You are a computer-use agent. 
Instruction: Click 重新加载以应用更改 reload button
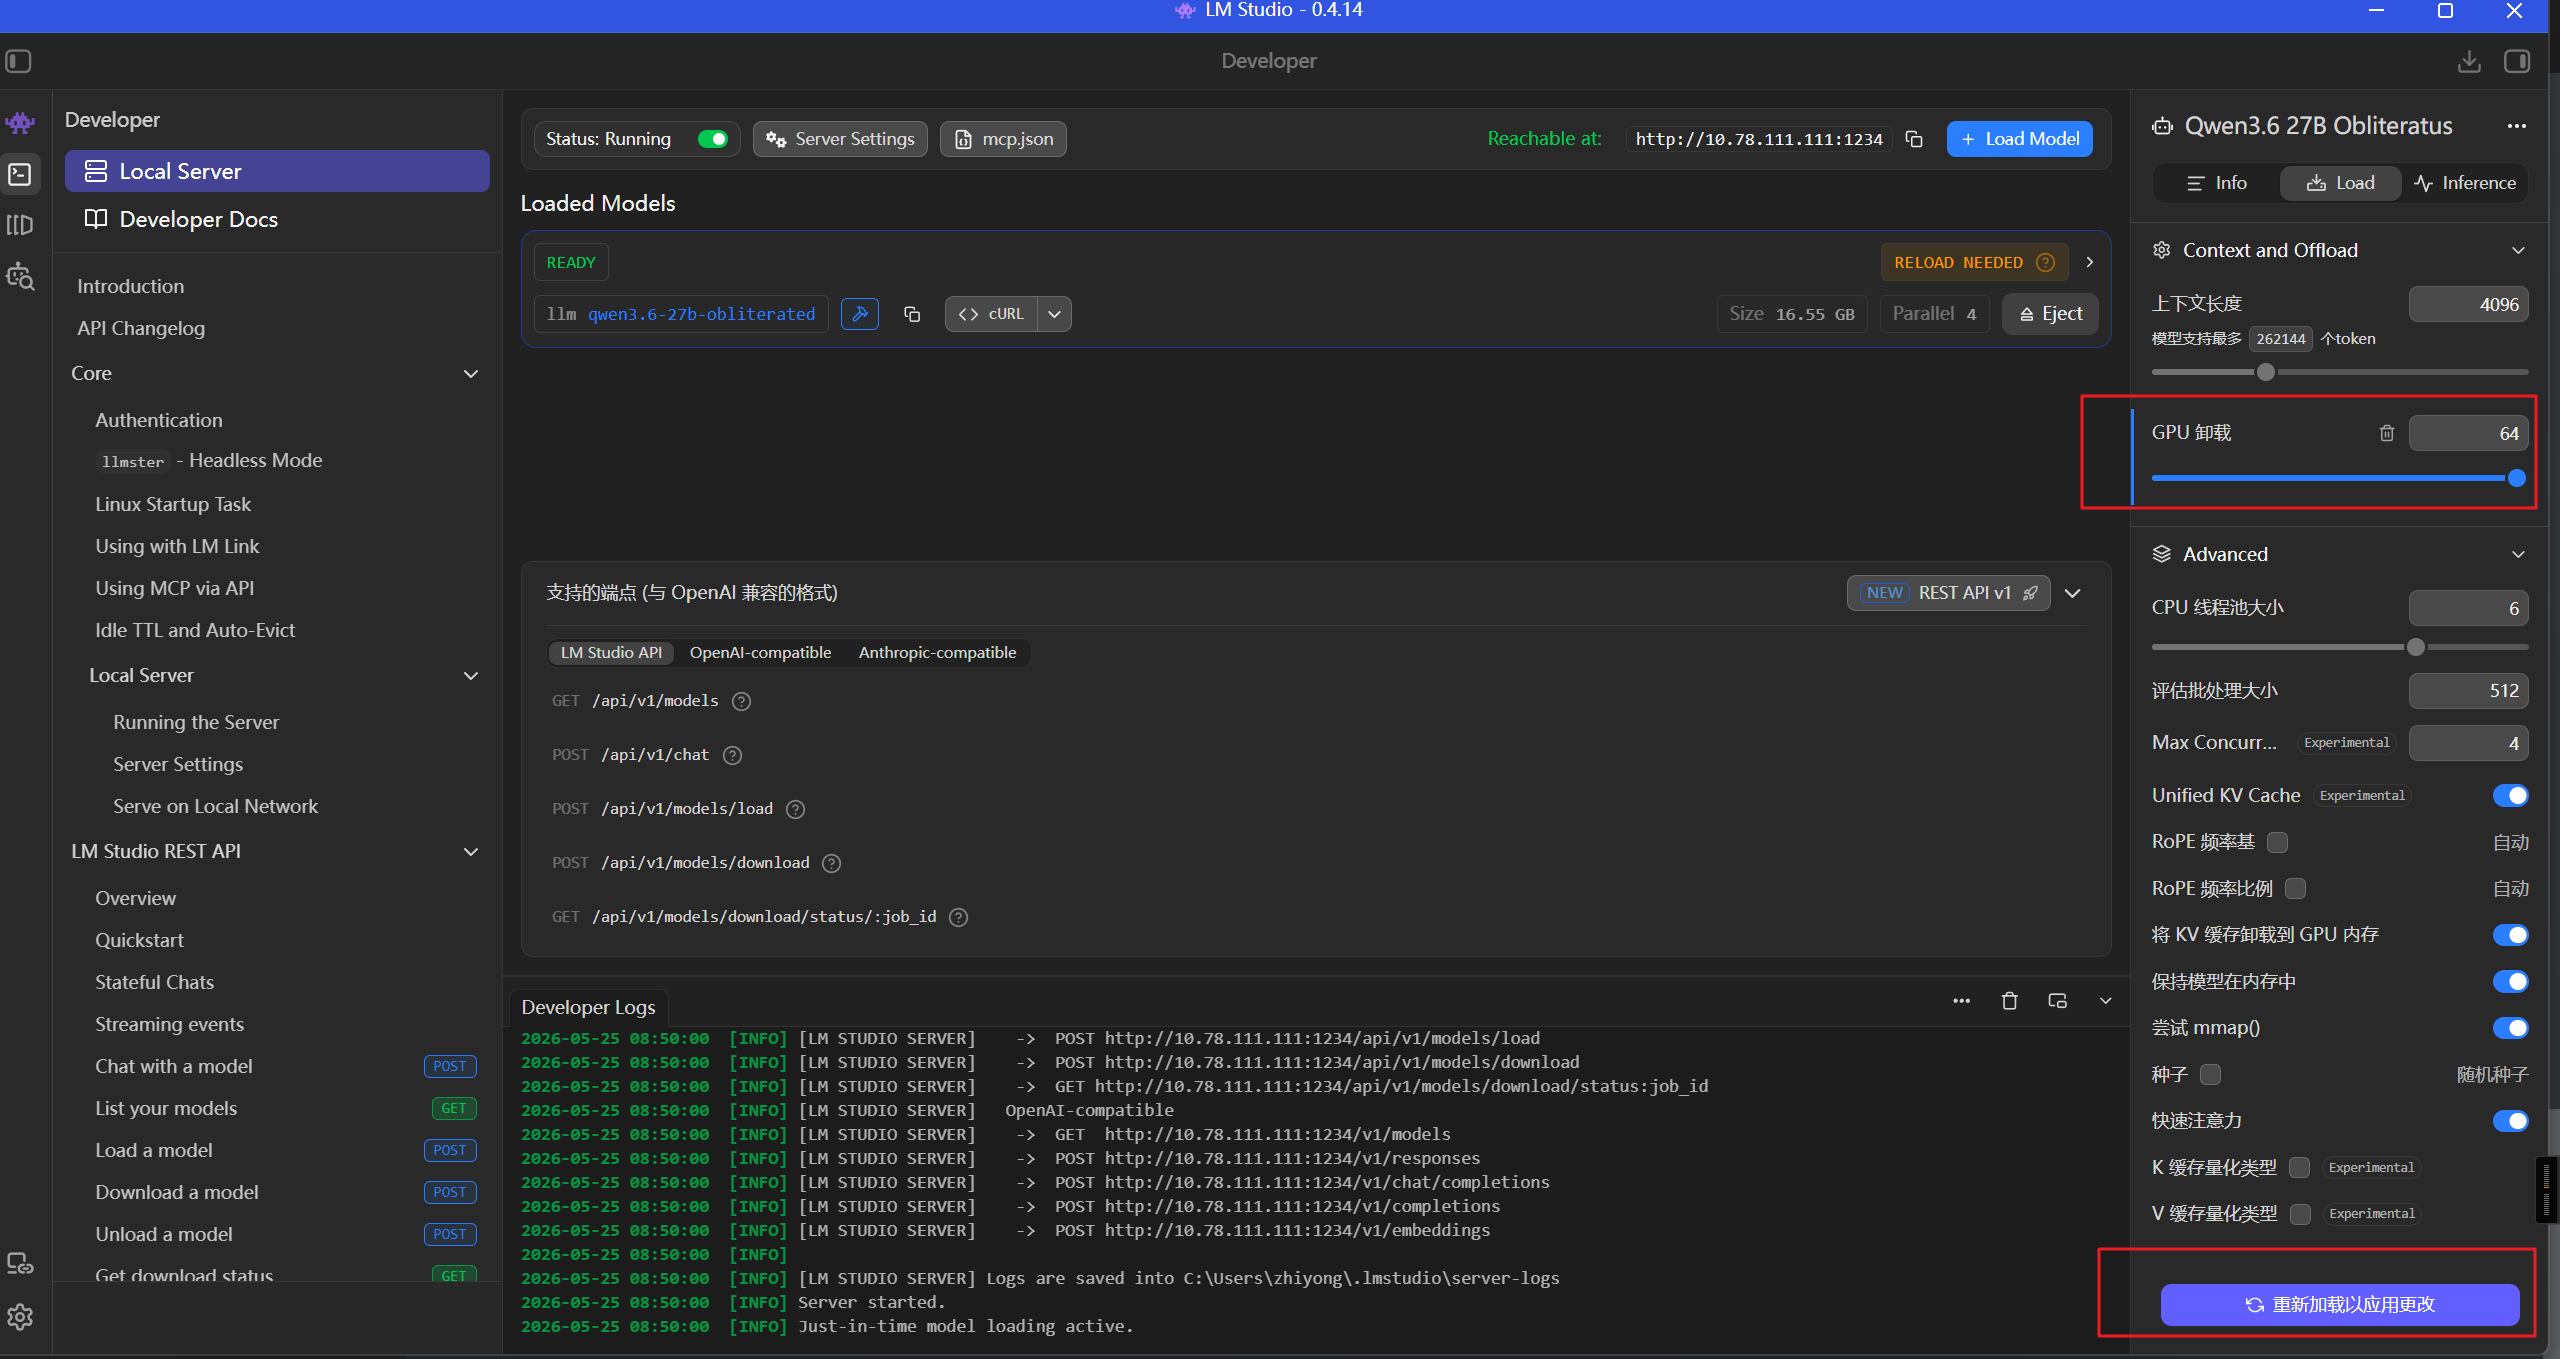tap(2340, 1304)
